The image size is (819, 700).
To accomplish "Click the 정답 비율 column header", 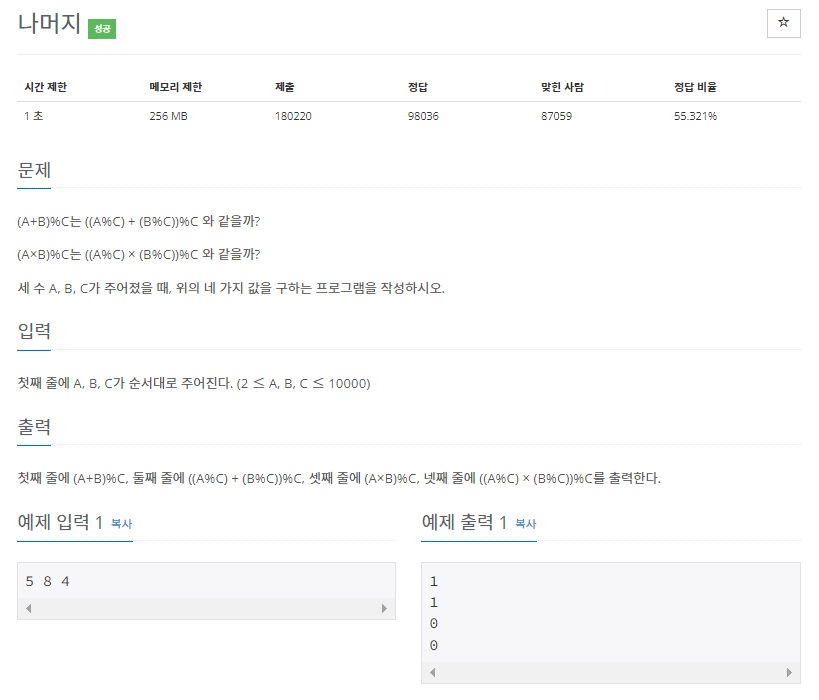I will pos(695,87).
